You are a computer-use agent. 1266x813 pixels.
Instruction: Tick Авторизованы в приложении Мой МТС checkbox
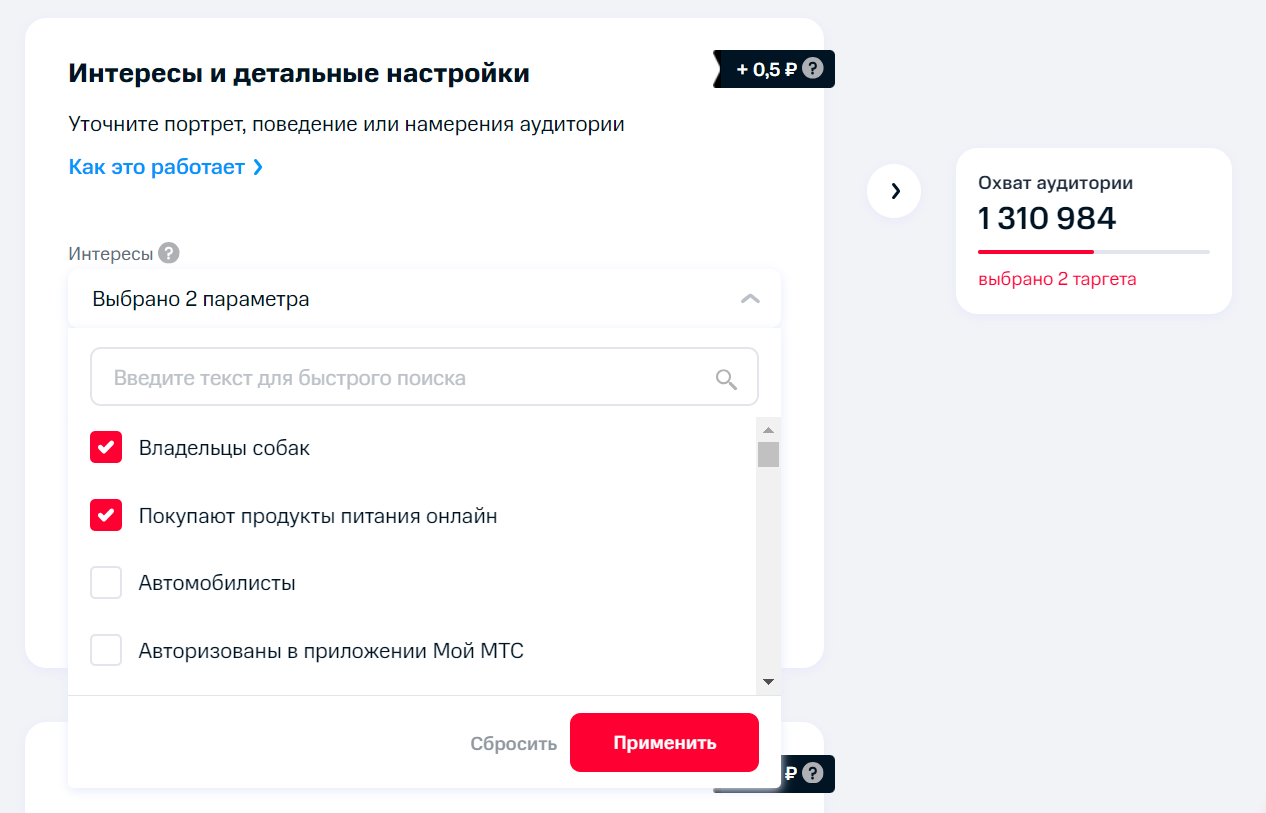tap(106, 651)
